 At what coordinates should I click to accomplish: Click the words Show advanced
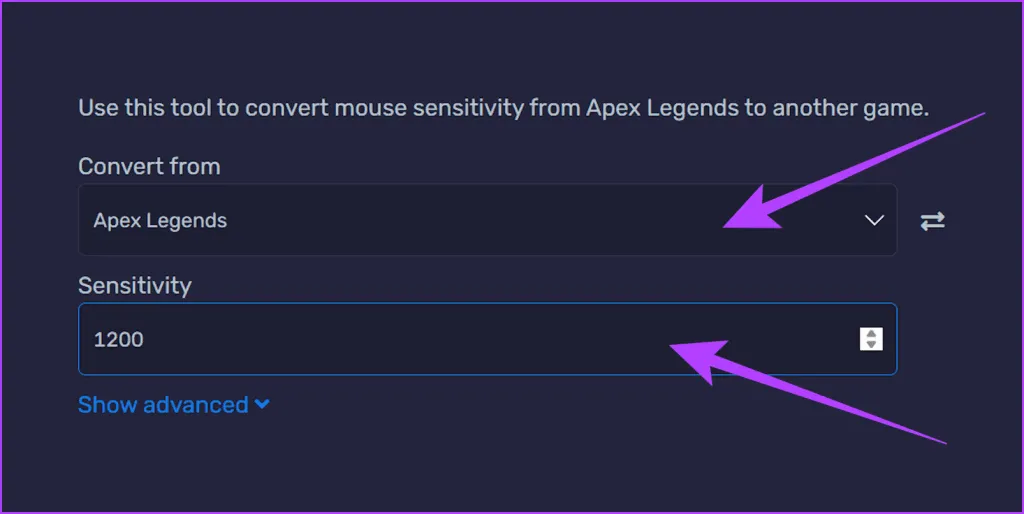coord(163,405)
